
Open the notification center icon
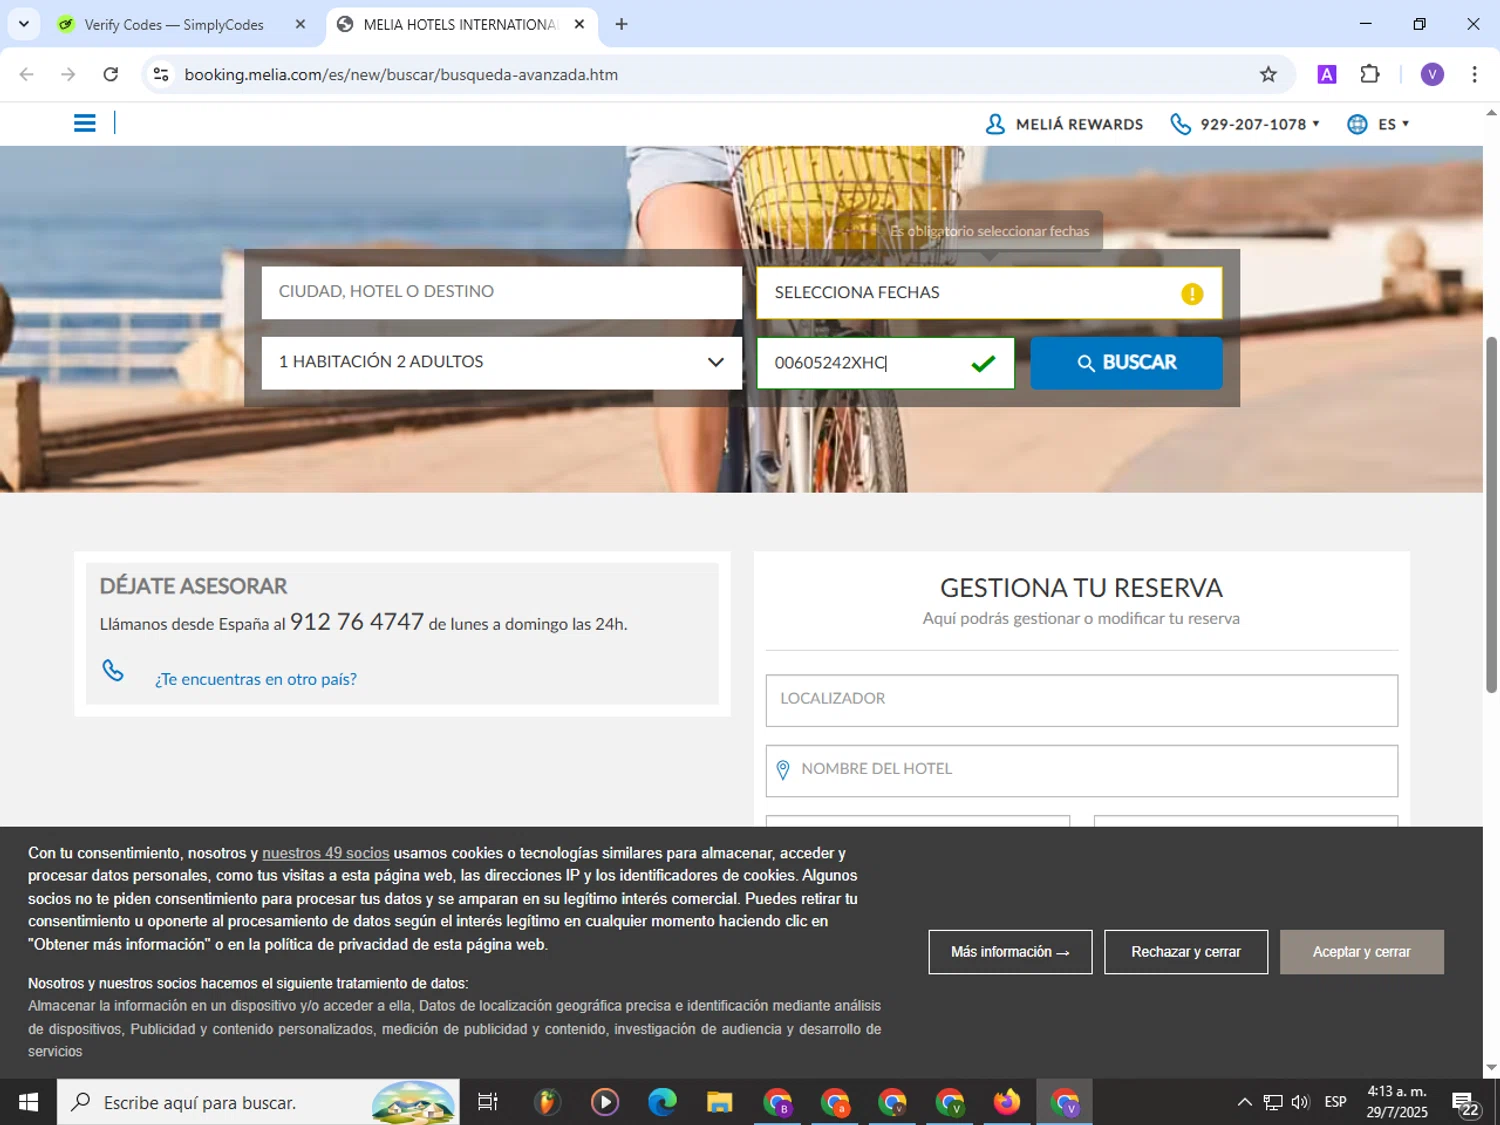[x=1466, y=1103]
